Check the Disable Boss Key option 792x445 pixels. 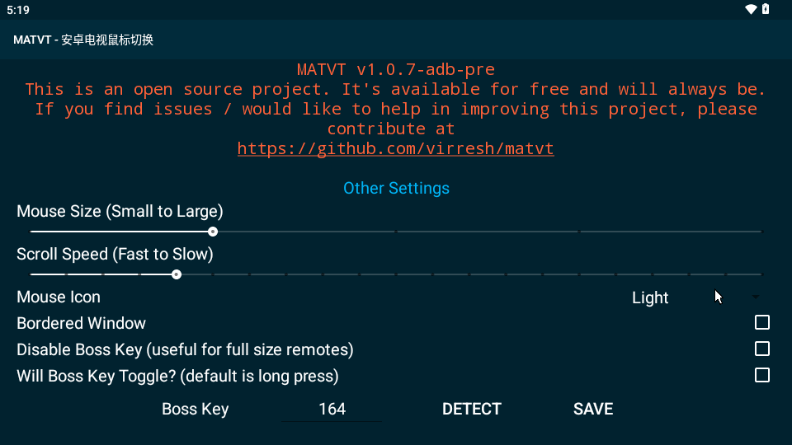[762, 349]
